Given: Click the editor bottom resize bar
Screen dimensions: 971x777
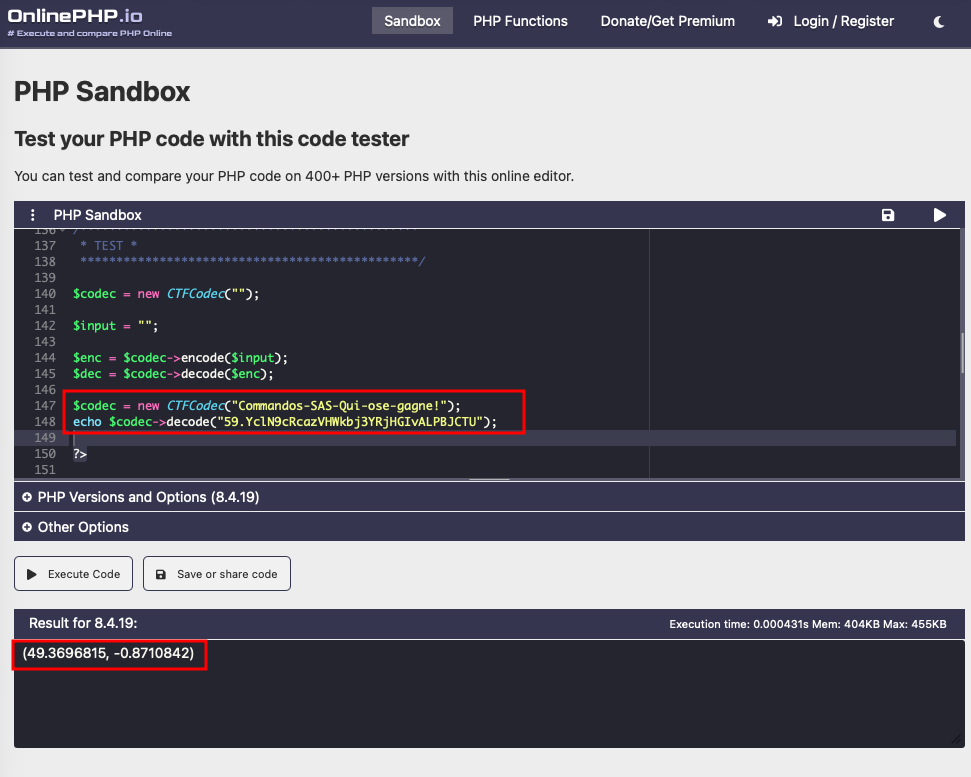Looking at the screenshot, I should click(x=489, y=479).
